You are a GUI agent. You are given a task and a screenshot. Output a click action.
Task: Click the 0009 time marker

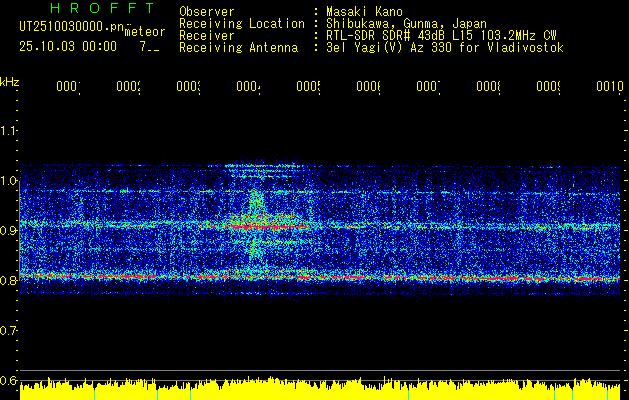548,86
